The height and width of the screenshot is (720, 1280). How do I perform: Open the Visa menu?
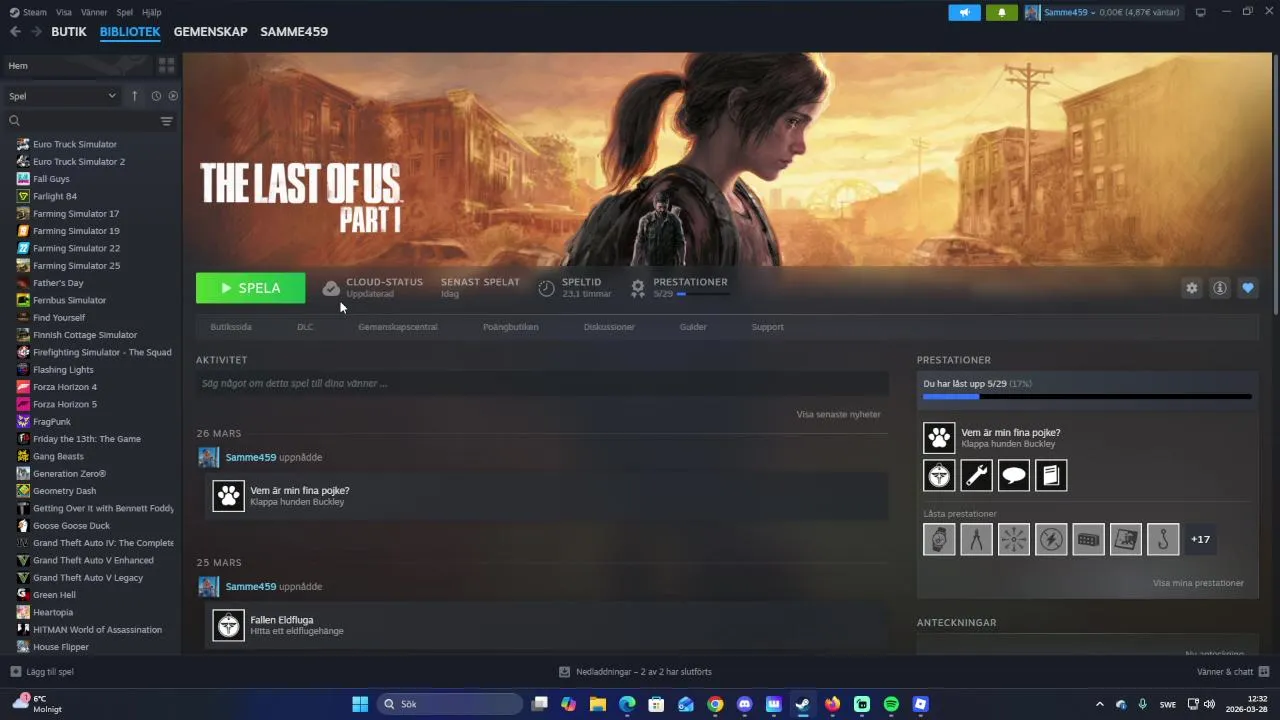tap(64, 12)
